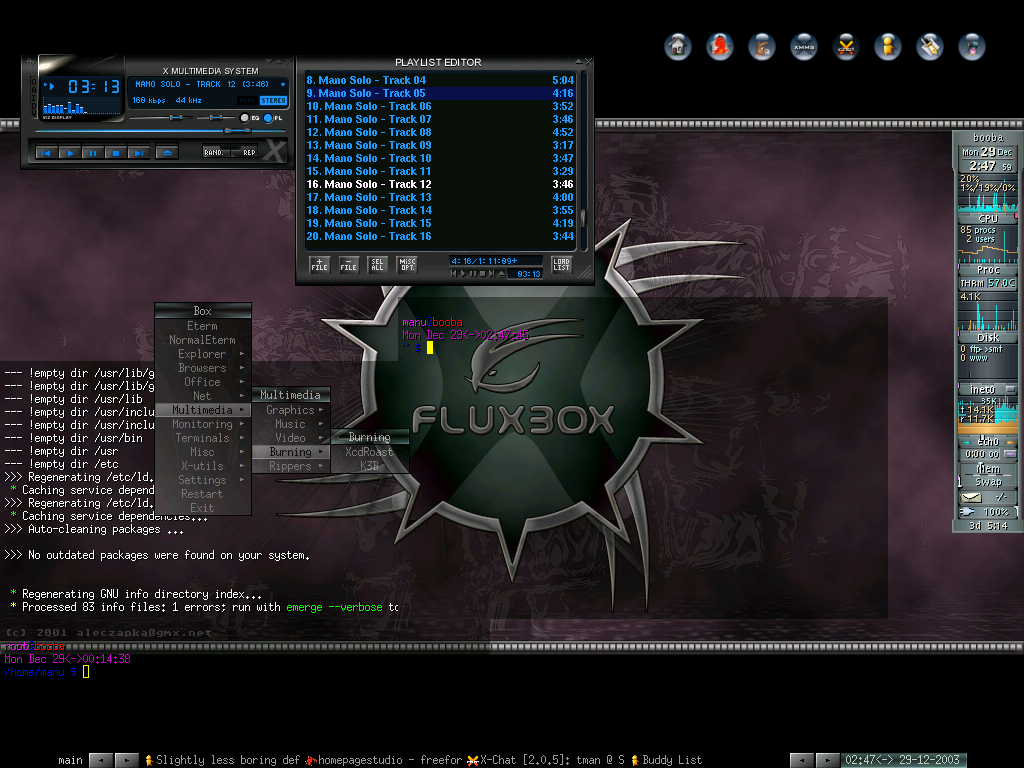The width and height of the screenshot is (1024, 768).
Task: Choose Exit in the Fluxbox menu
Action: 202,508
